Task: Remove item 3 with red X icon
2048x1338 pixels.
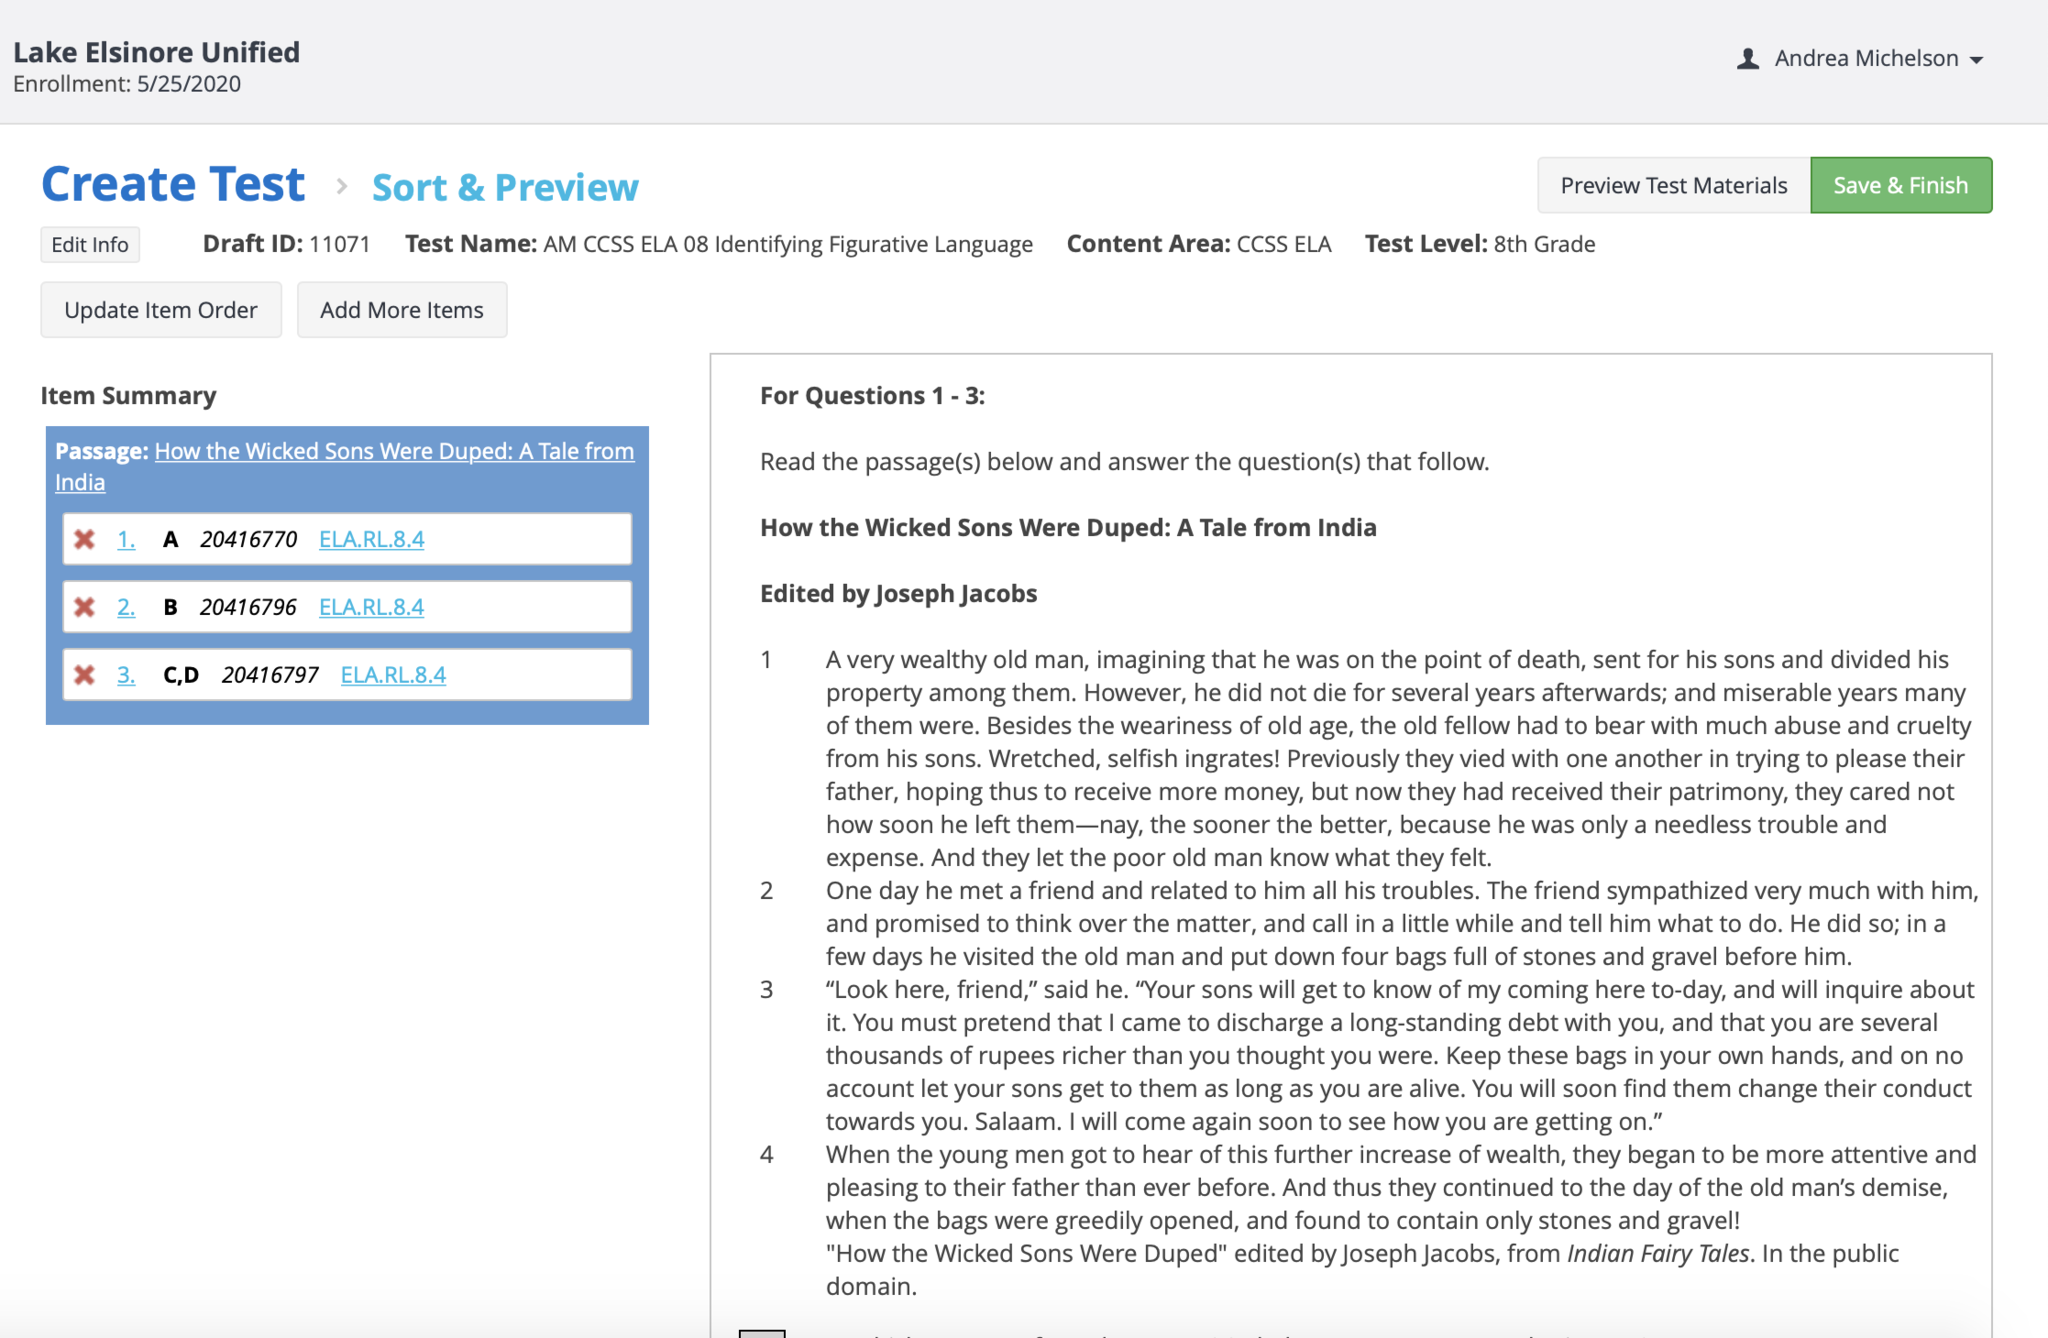Action: pyautogui.click(x=85, y=675)
